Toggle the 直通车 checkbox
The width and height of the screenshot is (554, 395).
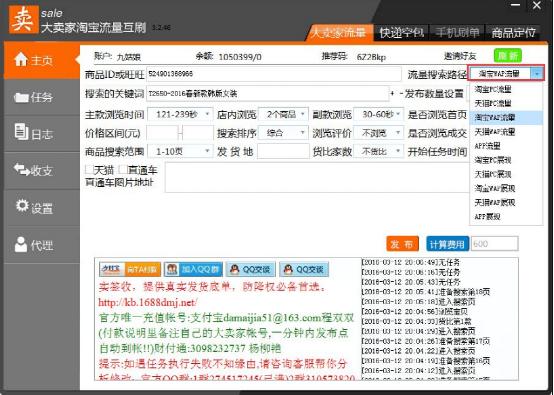123,170
